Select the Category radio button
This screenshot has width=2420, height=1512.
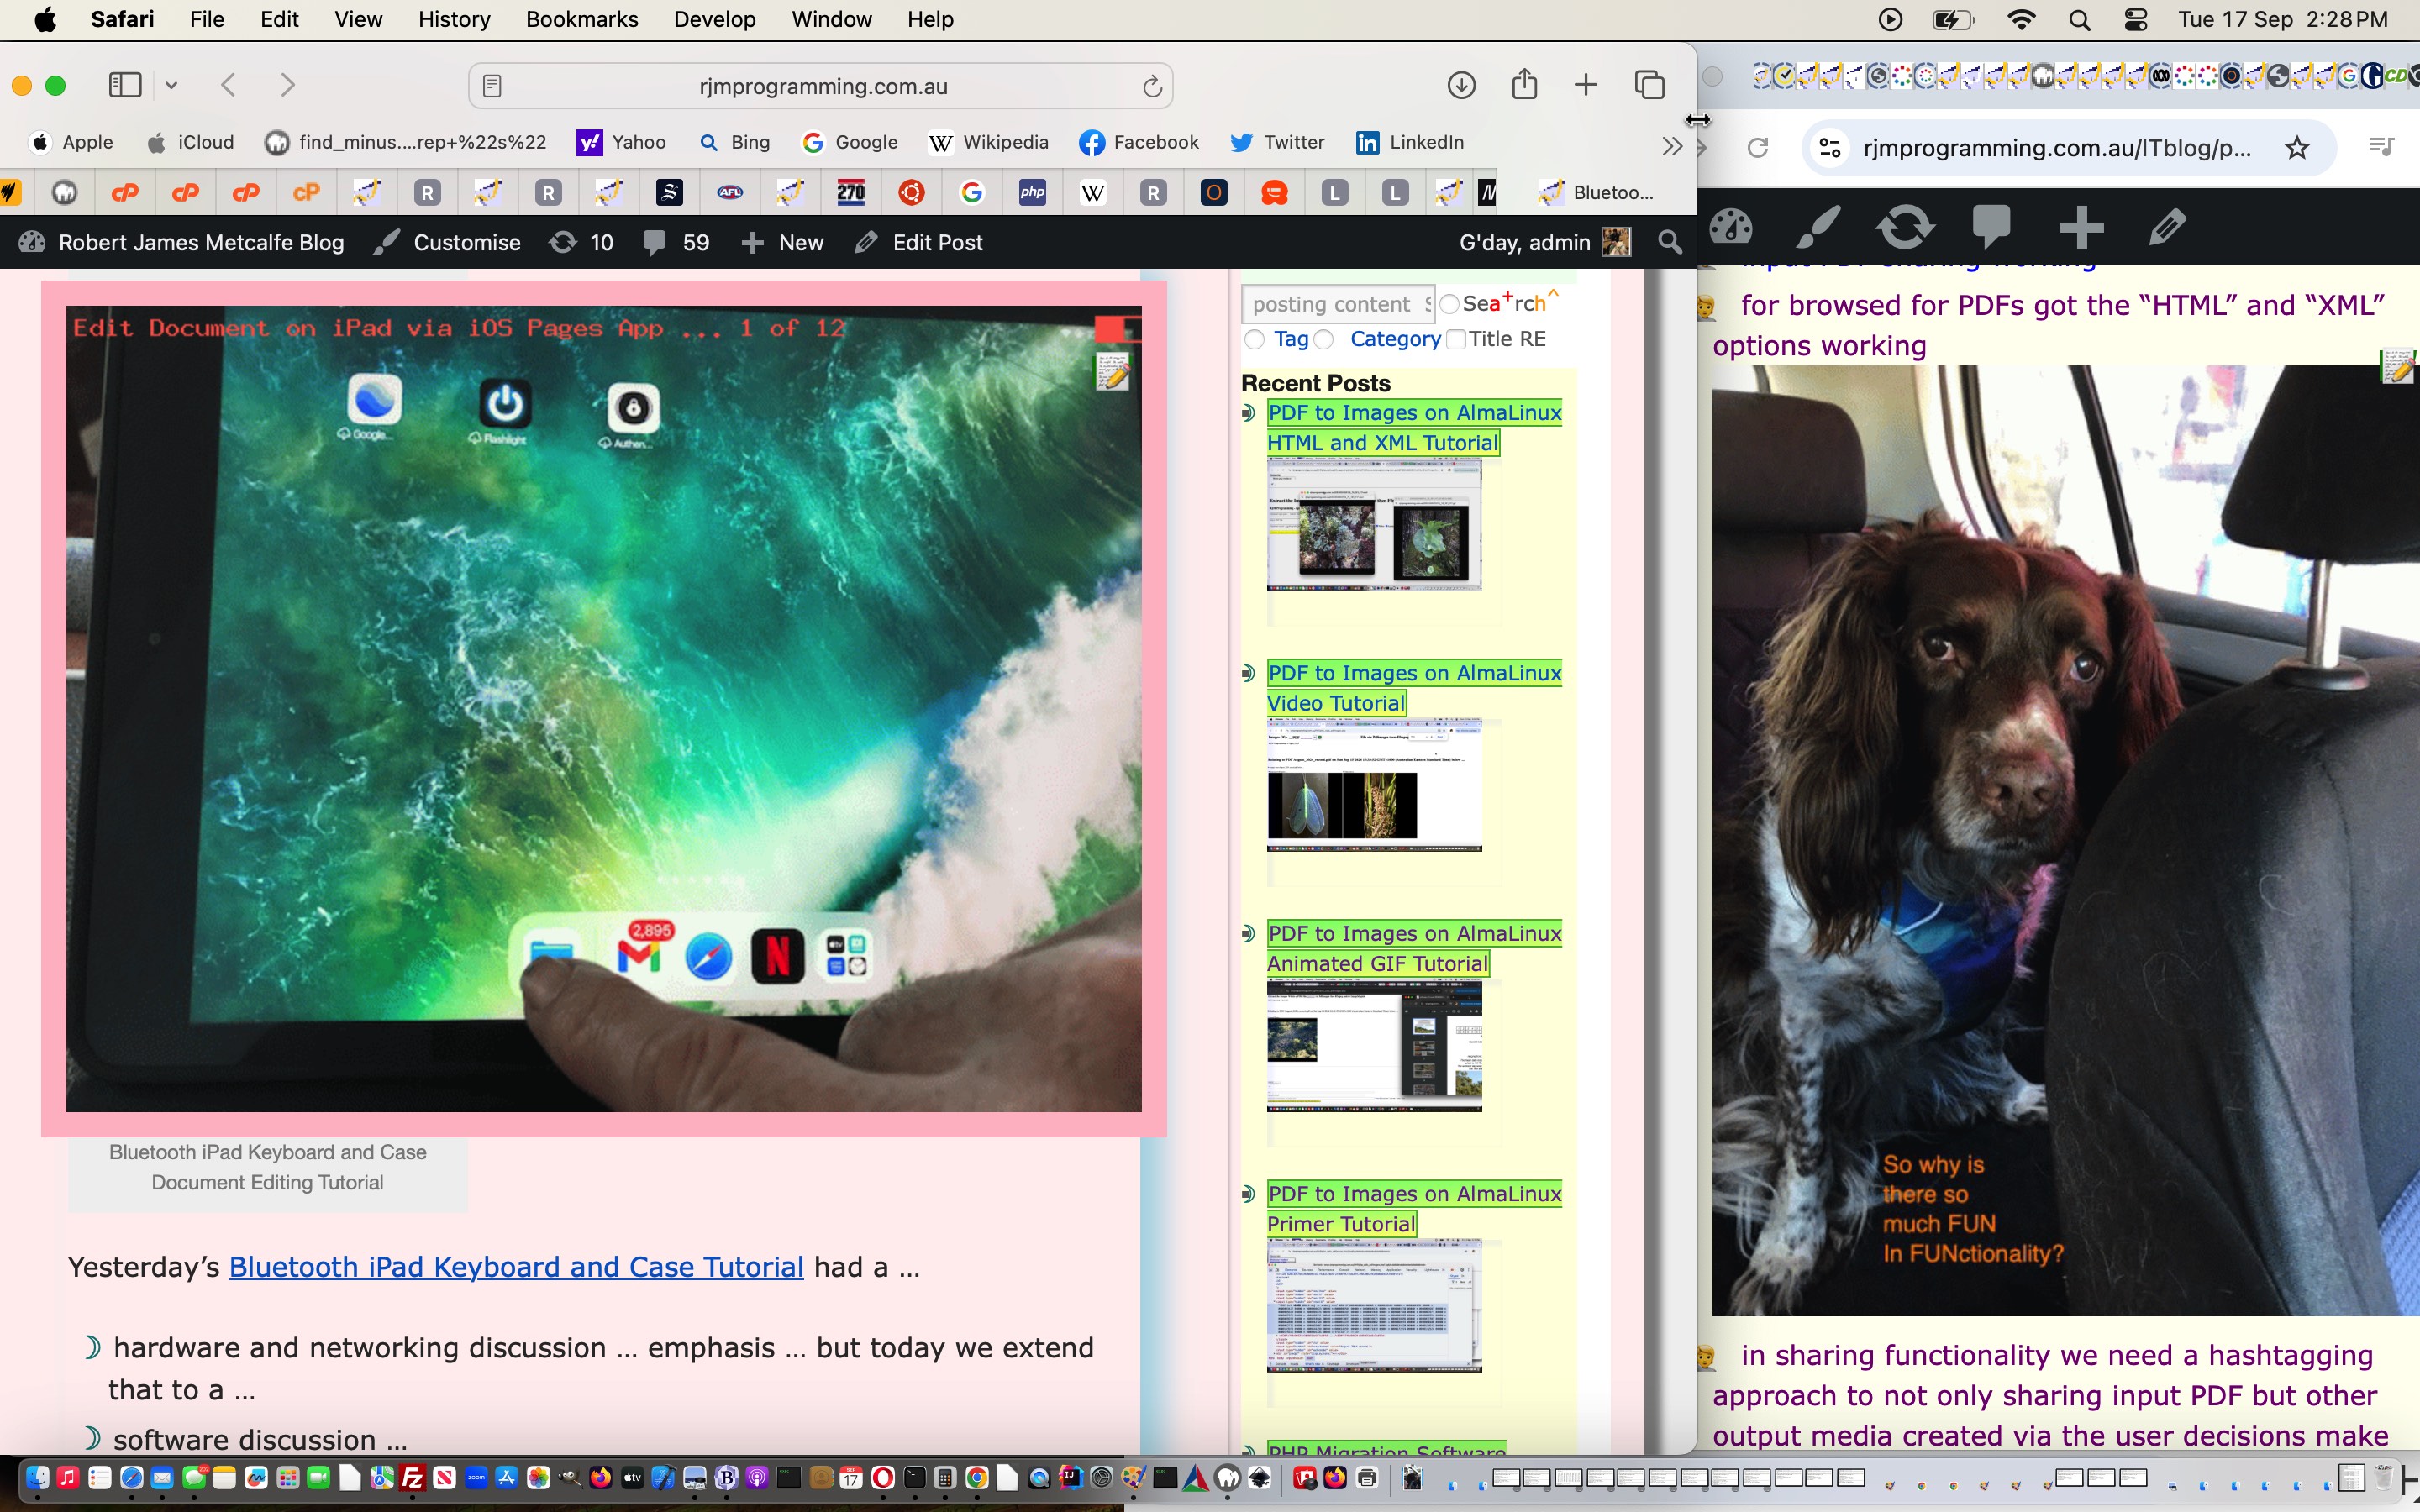[x=1323, y=339]
